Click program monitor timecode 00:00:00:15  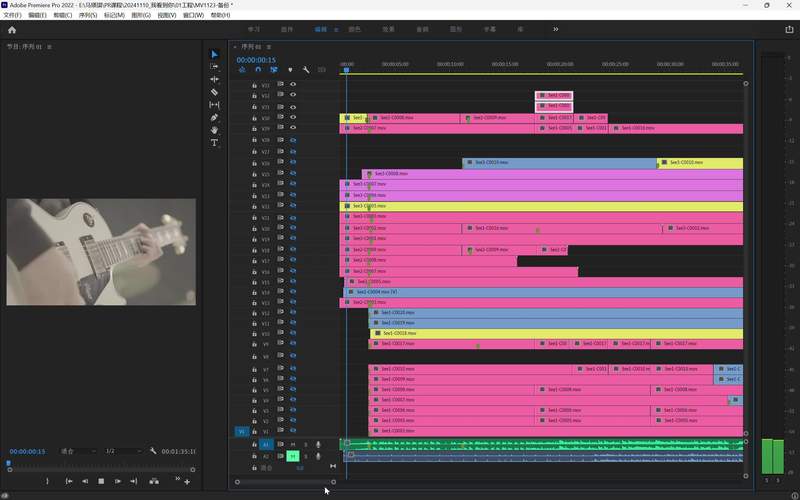[x=28, y=451]
